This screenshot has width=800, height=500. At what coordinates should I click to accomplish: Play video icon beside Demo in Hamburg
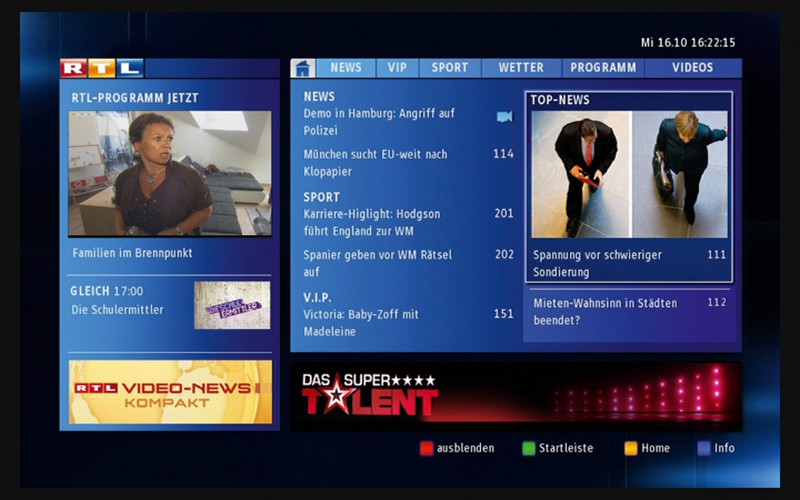pyautogui.click(x=504, y=117)
